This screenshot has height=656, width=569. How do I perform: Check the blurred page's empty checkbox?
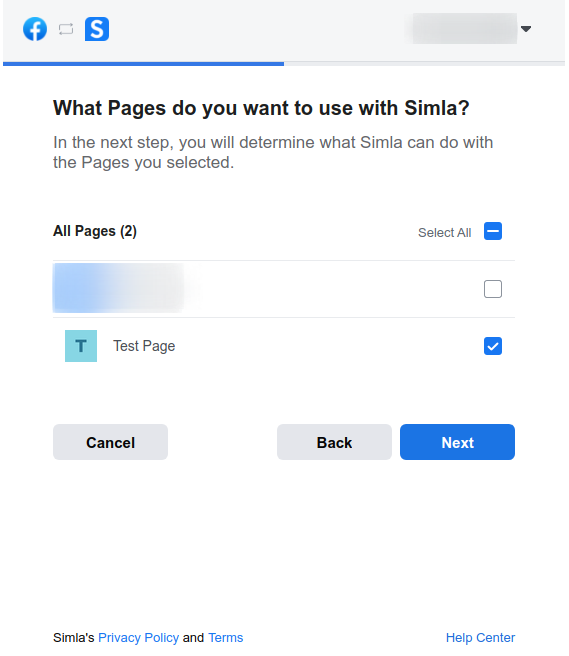coord(493,289)
